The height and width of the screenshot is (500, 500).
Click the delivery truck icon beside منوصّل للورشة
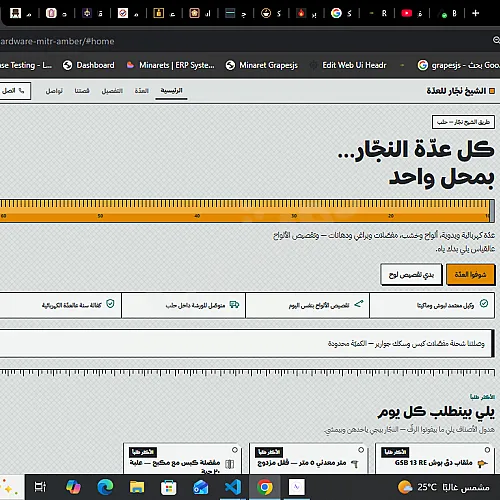click(x=234, y=304)
